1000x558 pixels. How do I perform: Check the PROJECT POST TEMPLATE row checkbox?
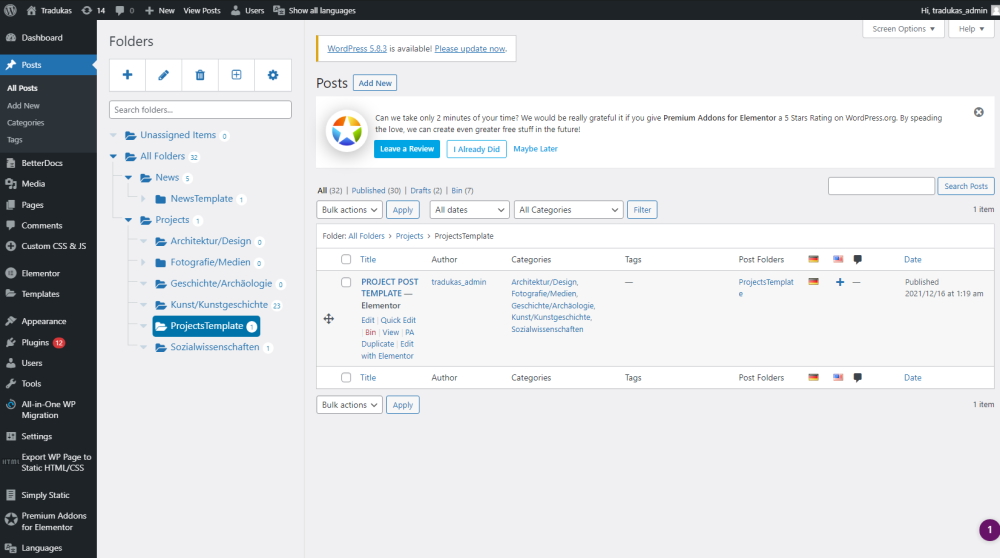click(346, 282)
